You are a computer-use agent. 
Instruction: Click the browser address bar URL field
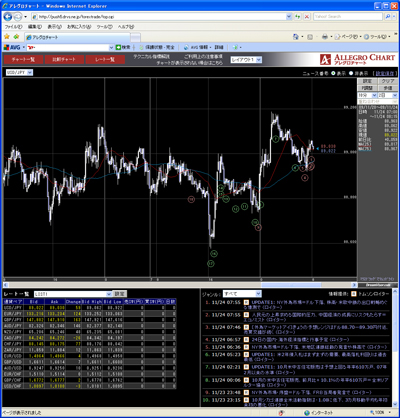coord(159,16)
